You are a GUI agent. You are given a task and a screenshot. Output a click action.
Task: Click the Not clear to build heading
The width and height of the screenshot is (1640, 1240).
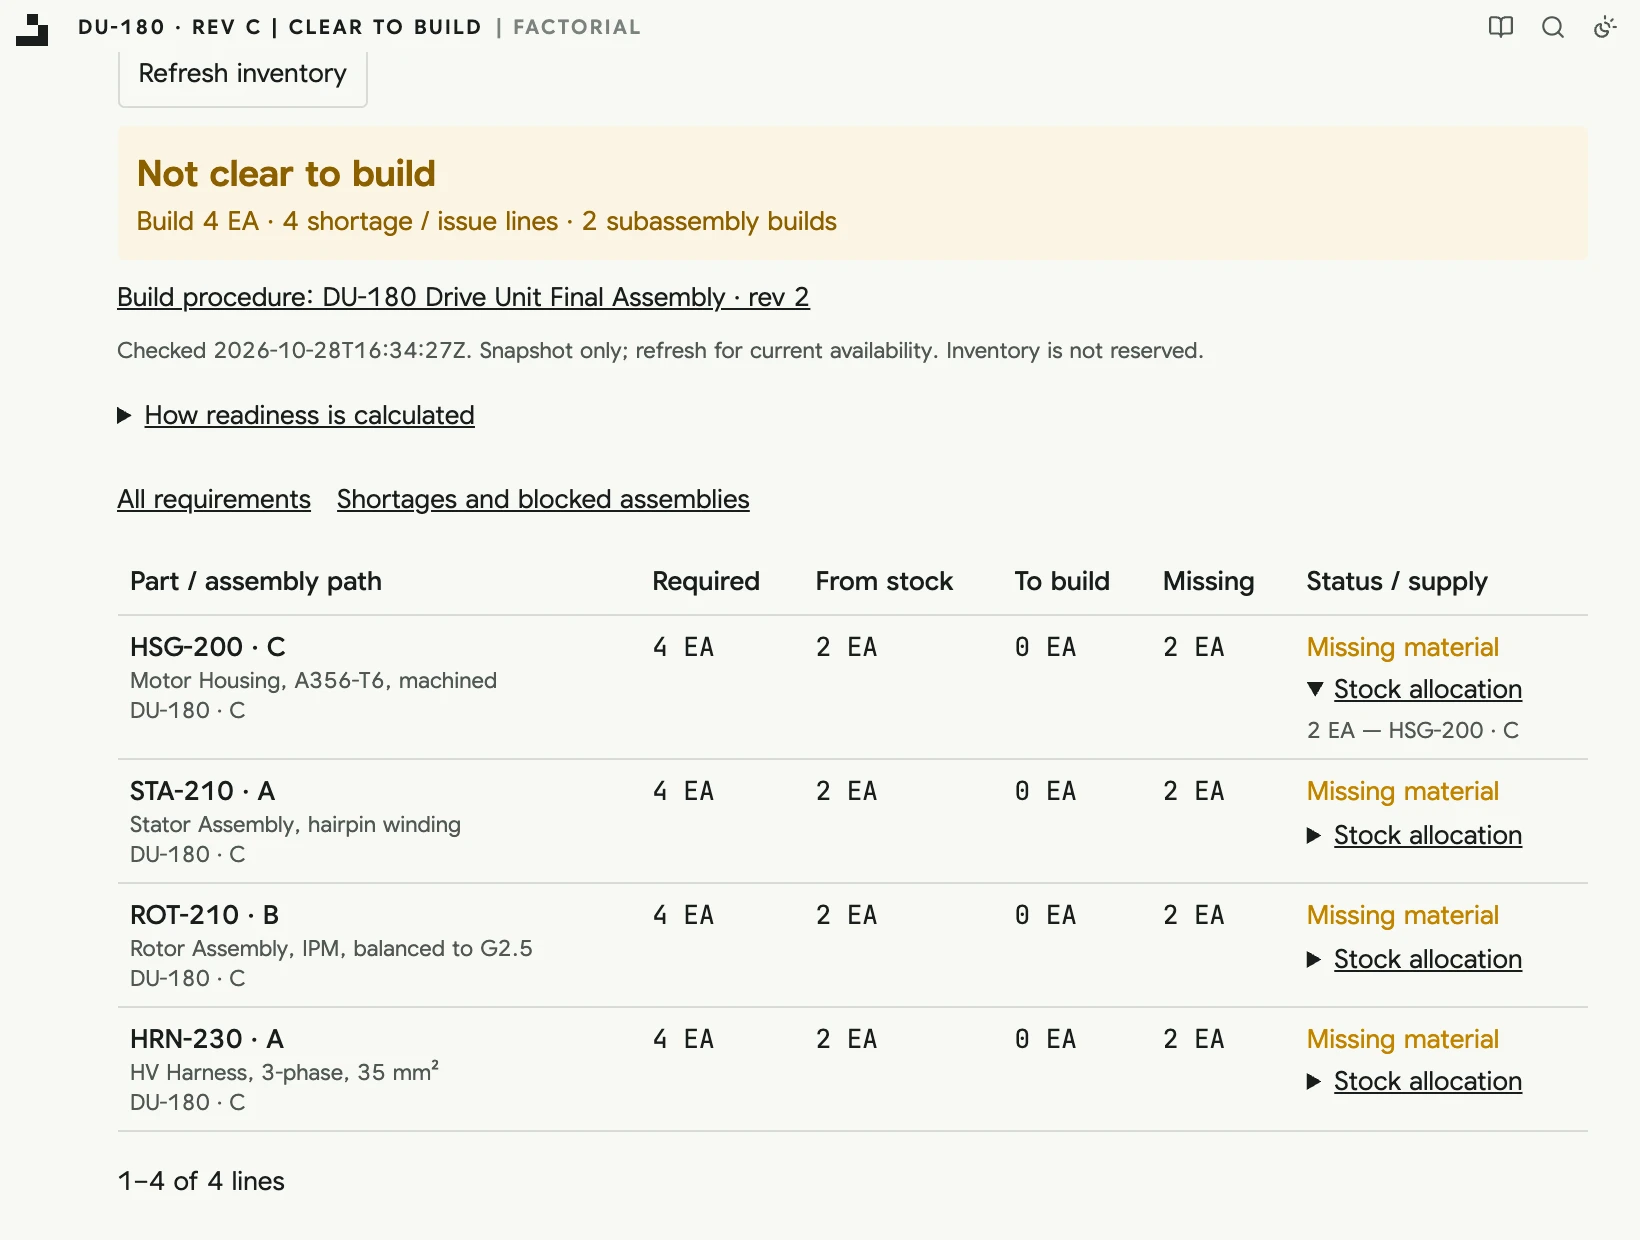point(286,174)
